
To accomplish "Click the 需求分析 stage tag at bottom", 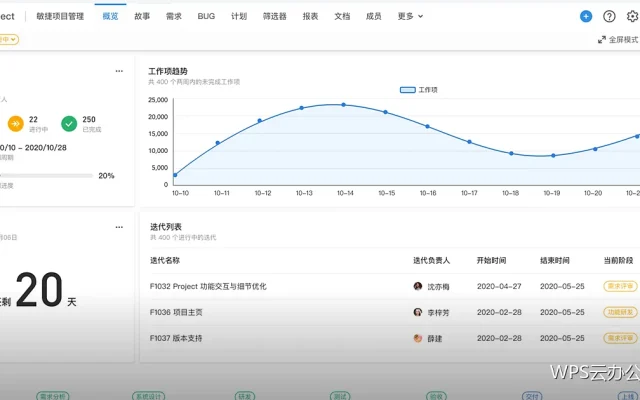I will (53, 396).
